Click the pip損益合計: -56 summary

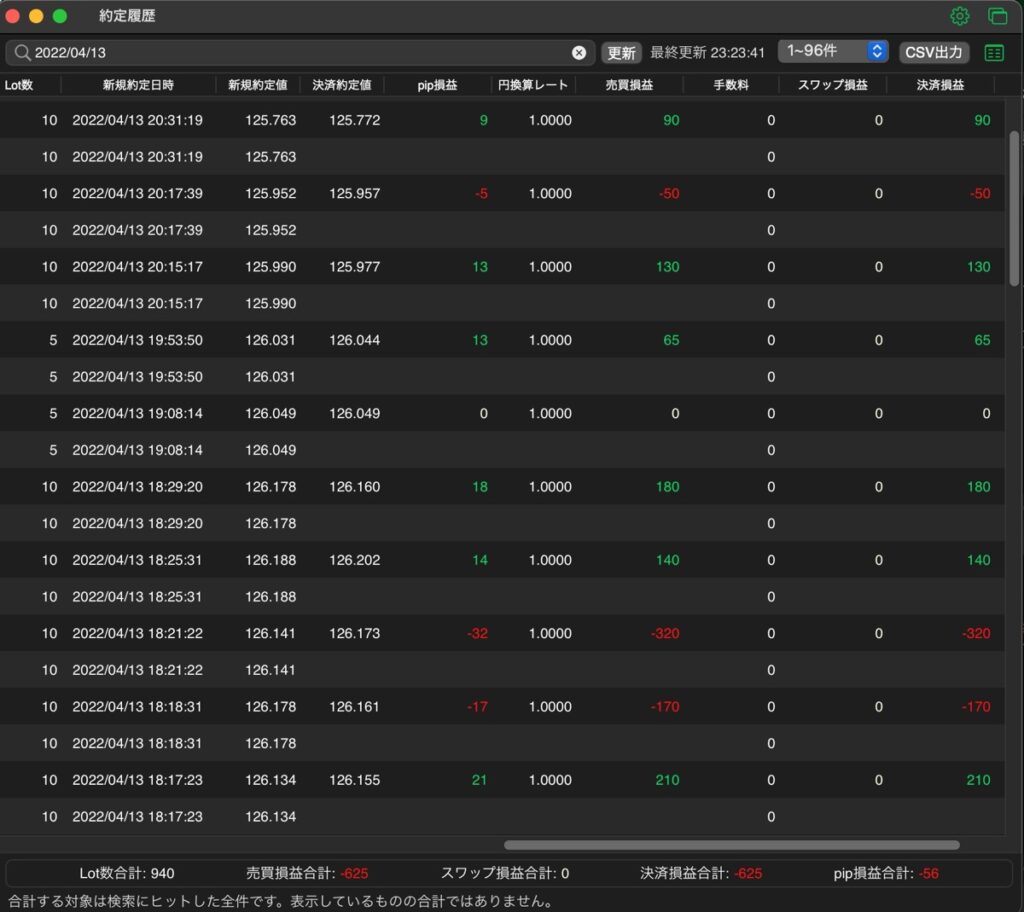[886, 873]
